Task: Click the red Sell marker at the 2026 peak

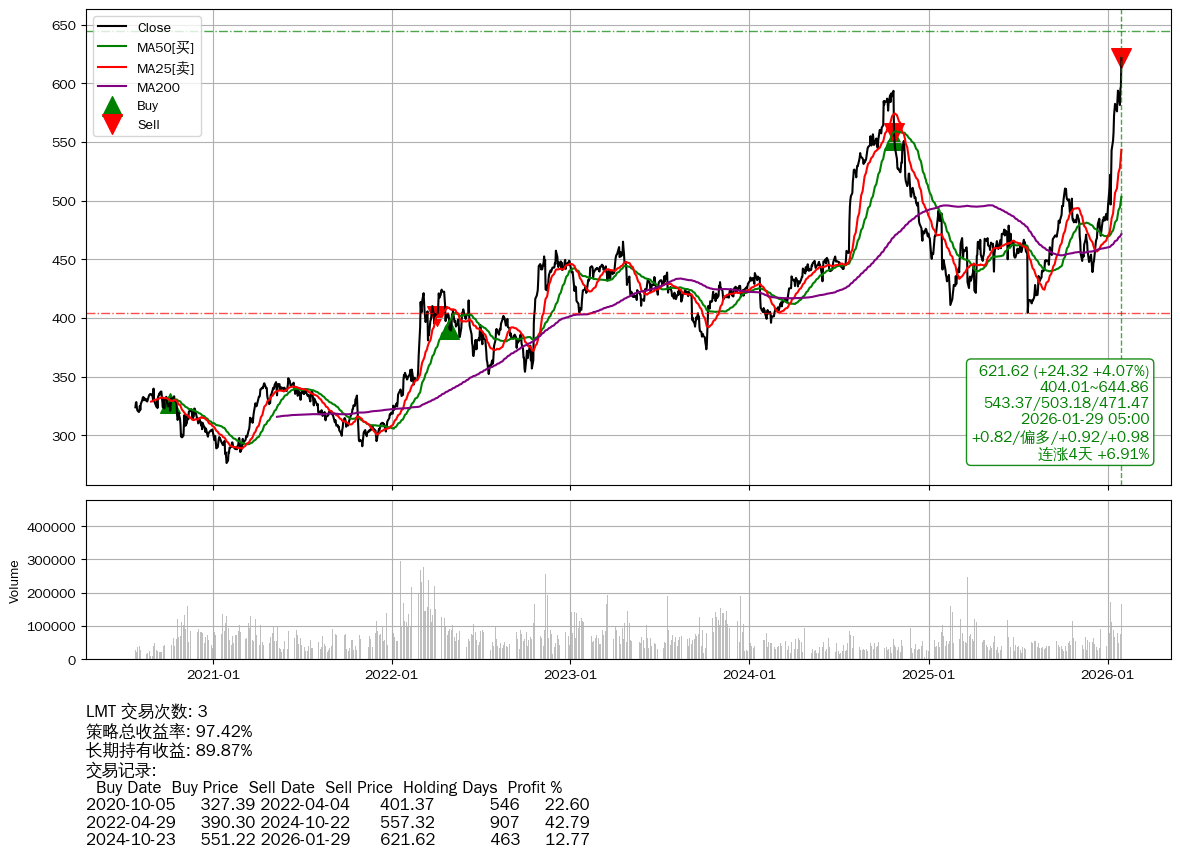Action: click(1121, 58)
